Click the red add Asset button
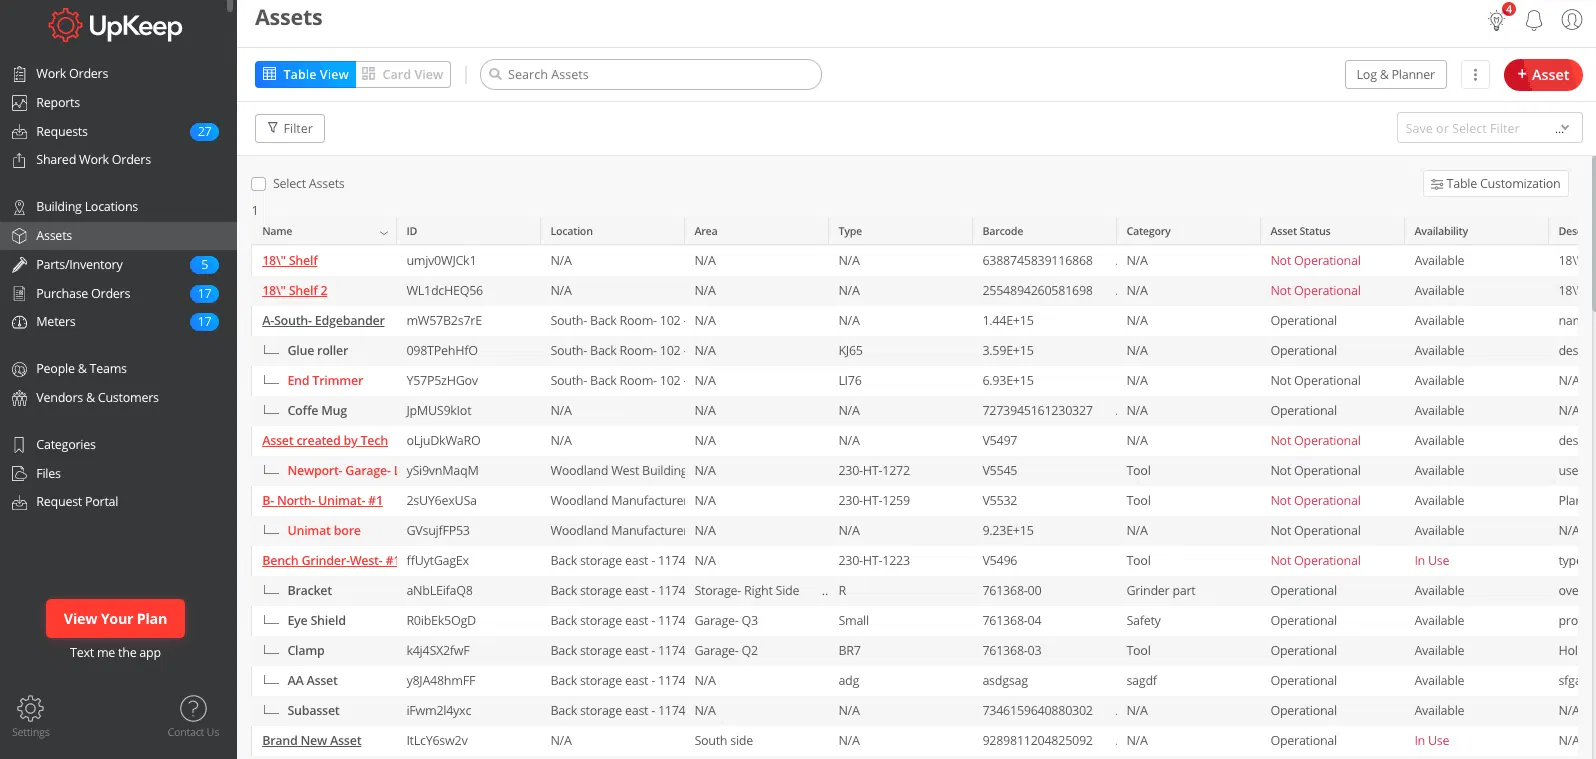 [x=1542, y=75]
